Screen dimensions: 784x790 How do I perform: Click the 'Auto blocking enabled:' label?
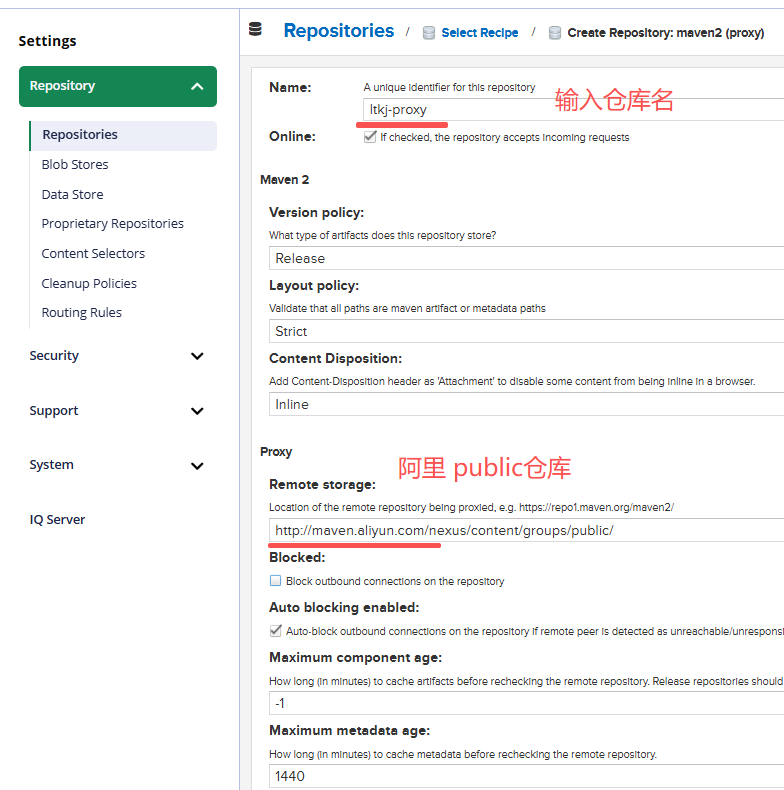(x=344, y=608)
